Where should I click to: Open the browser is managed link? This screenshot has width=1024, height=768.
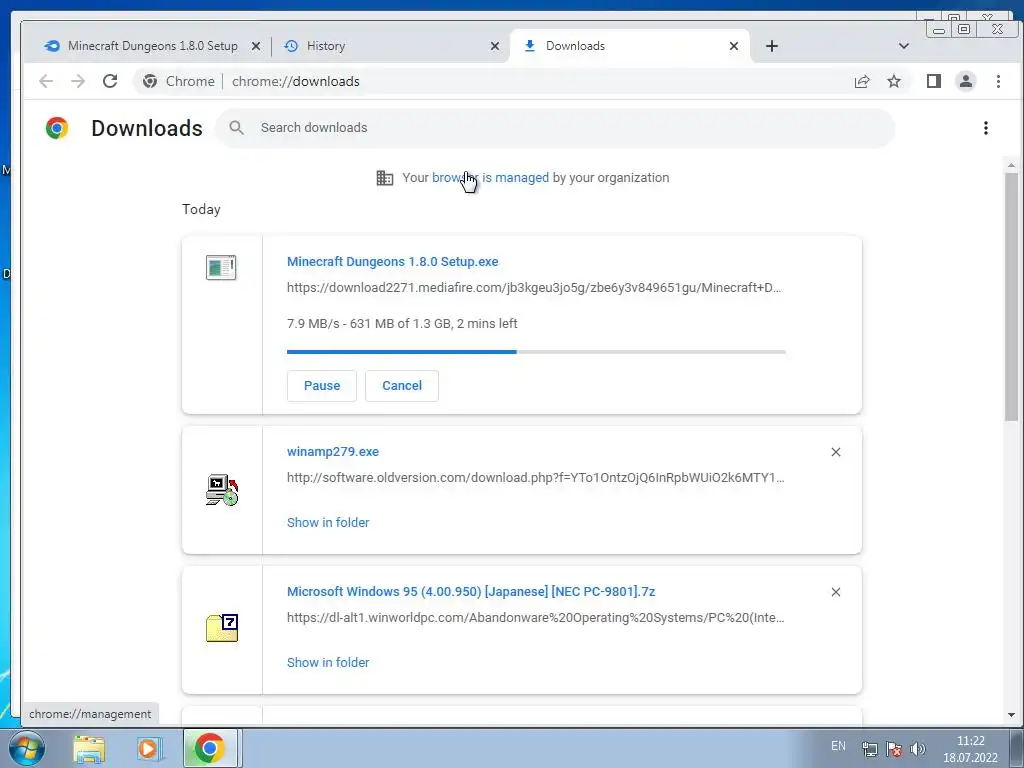[x=490, y=178]
